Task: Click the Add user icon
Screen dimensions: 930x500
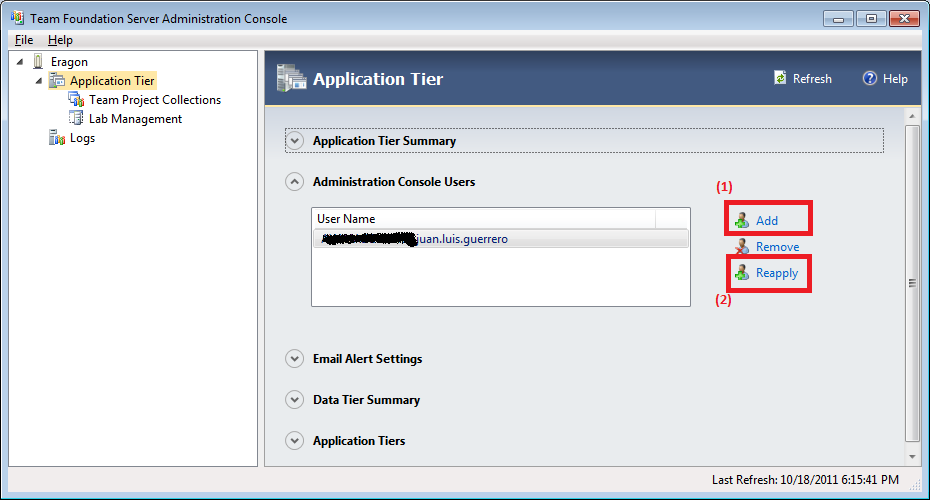Action: tap(741, 221)
